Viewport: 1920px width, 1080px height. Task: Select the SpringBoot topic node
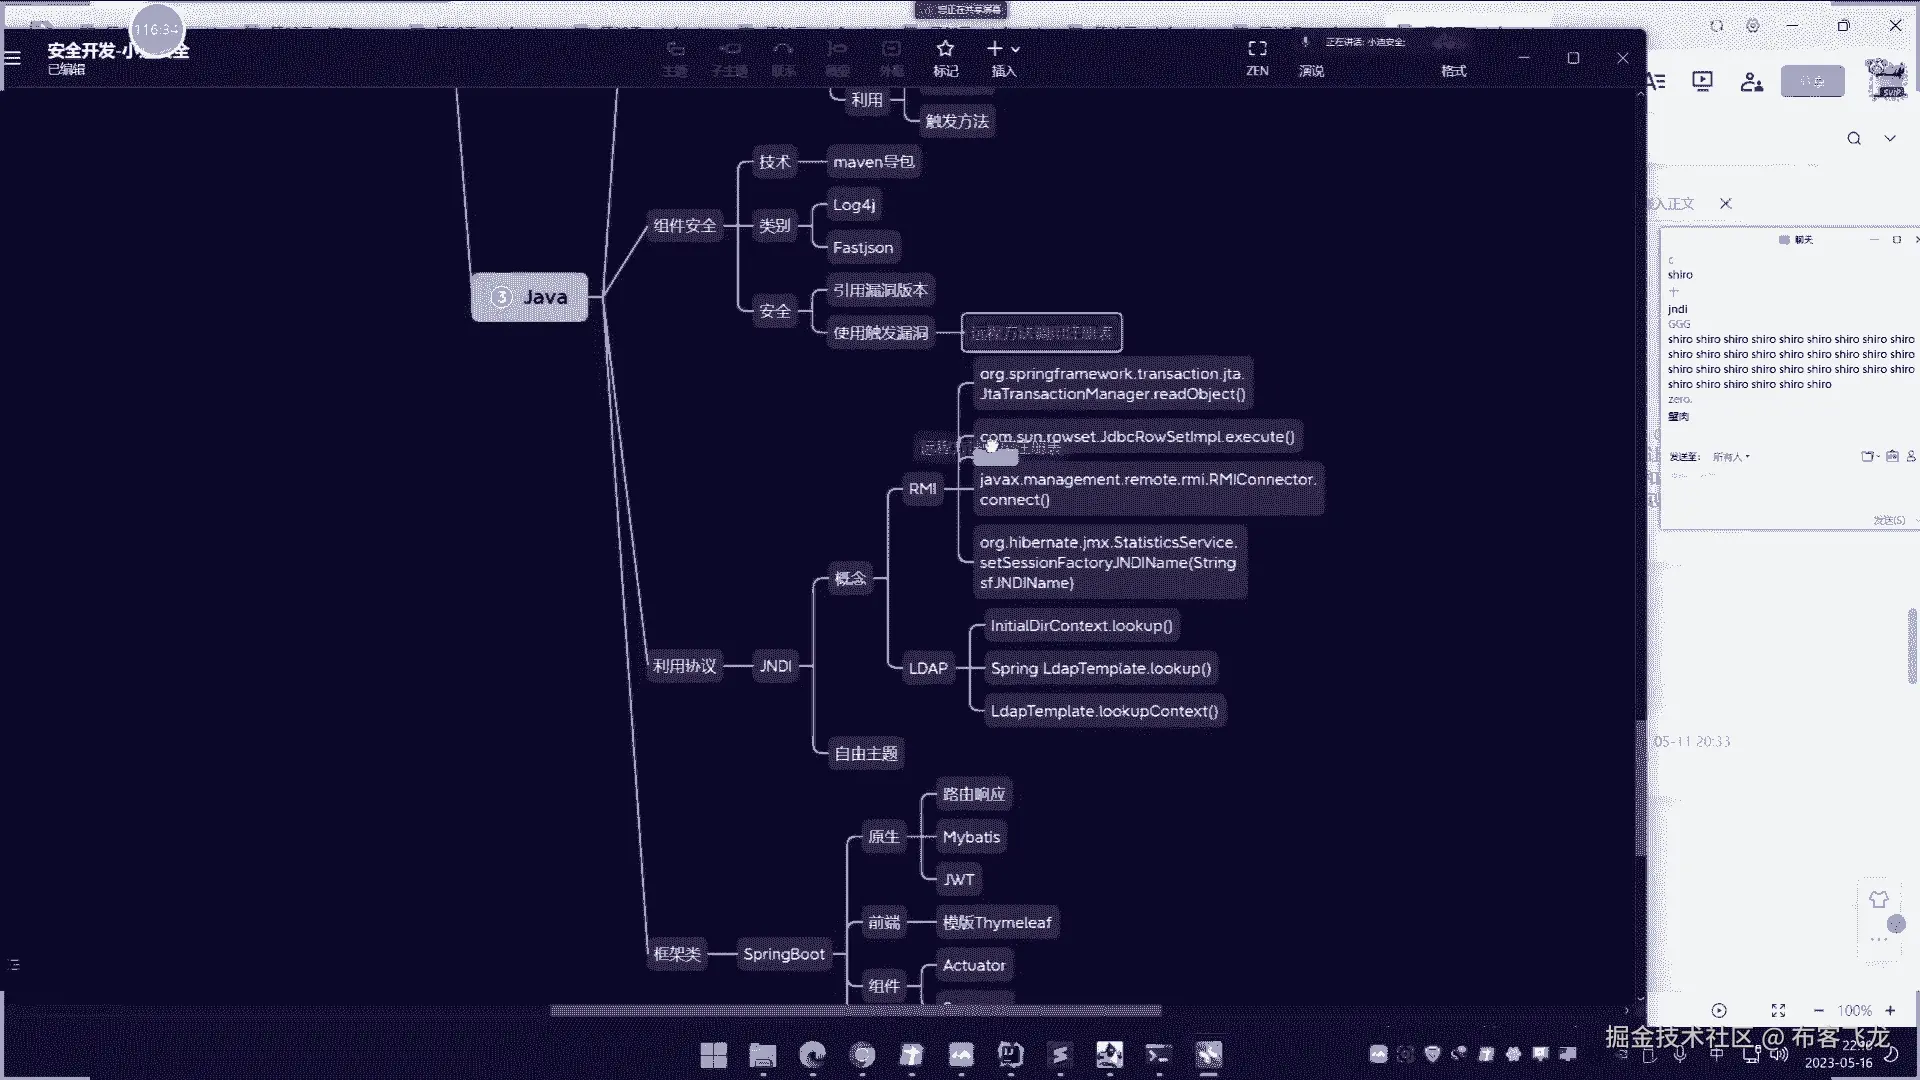tap(783, 954)
